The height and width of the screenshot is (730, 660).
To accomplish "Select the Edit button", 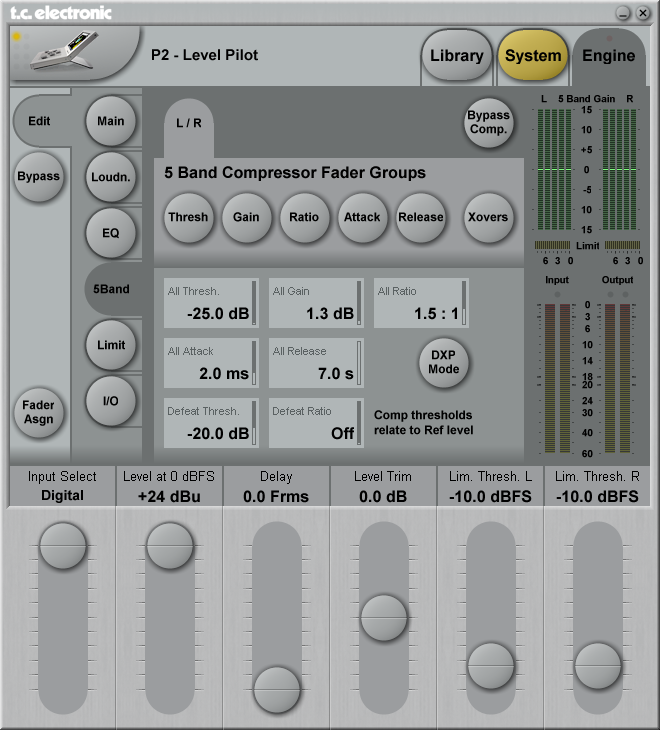I will click(x=40, y=121).
